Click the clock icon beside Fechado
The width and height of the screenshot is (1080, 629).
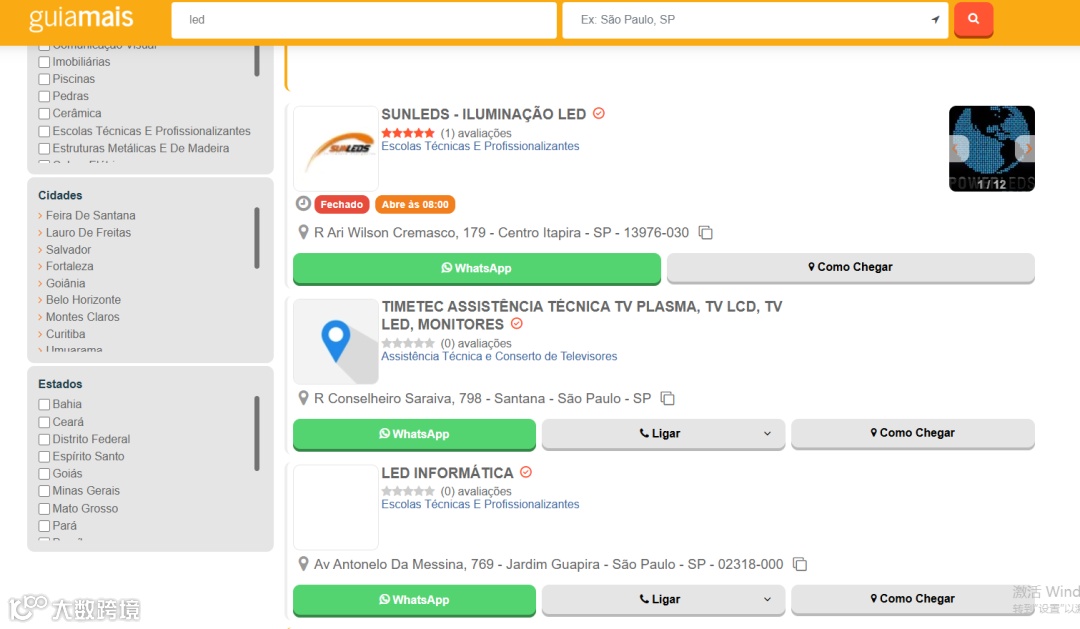pyautogui.click(x=303, y=203)
